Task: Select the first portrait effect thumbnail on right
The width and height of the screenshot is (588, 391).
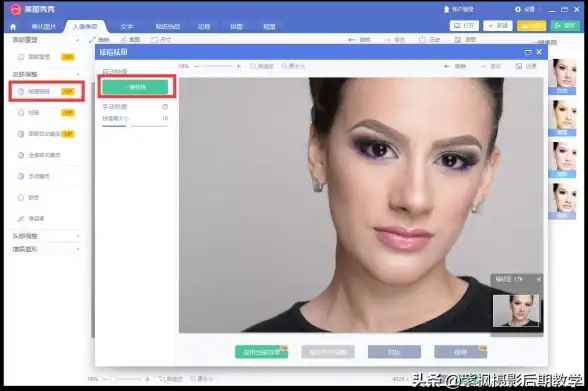Action: [562, 76]
